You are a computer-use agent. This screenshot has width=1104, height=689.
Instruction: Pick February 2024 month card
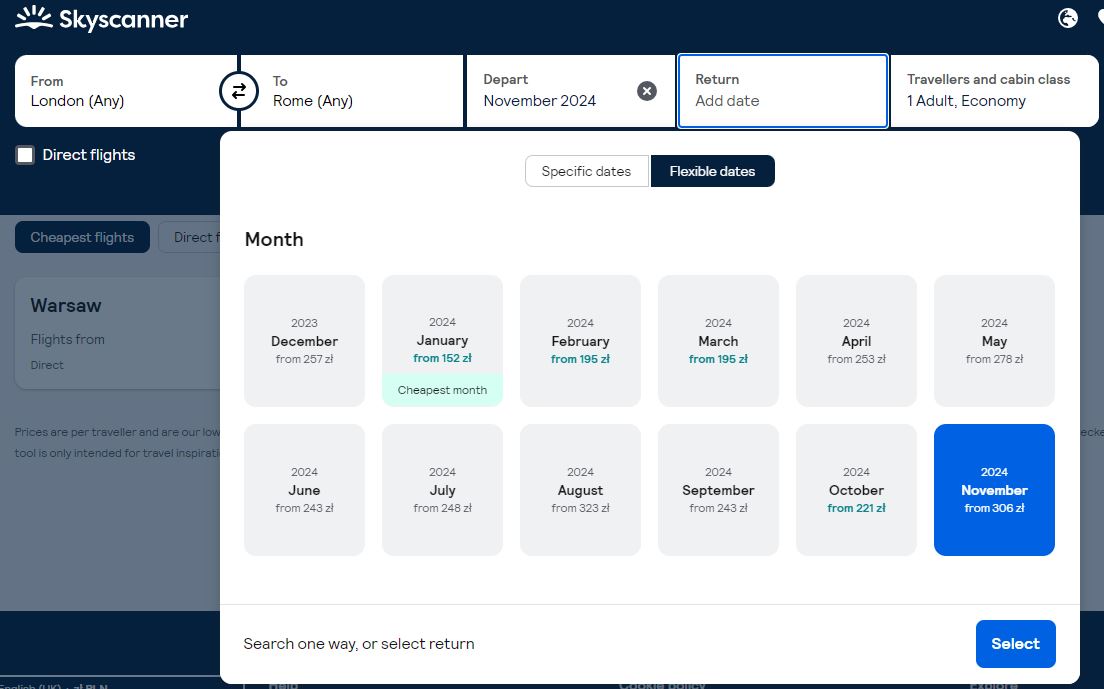pos(580,341)
